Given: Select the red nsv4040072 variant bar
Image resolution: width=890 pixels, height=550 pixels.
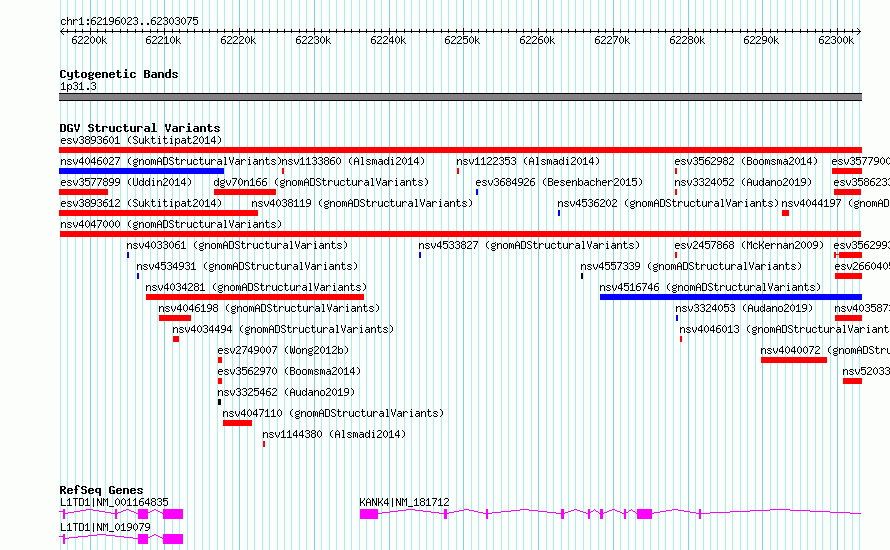Looking at the screenshot, I should click(794, 360).
